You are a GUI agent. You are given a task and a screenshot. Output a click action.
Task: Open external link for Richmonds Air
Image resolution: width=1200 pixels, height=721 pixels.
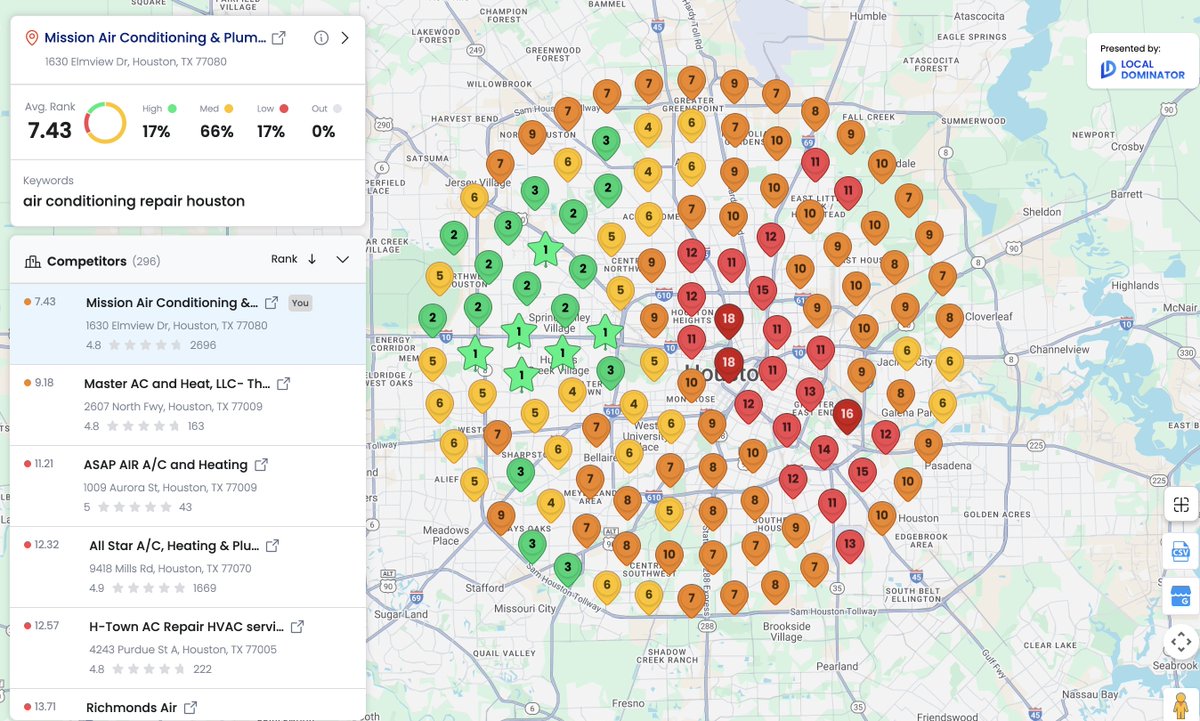(x=190, y=708)
